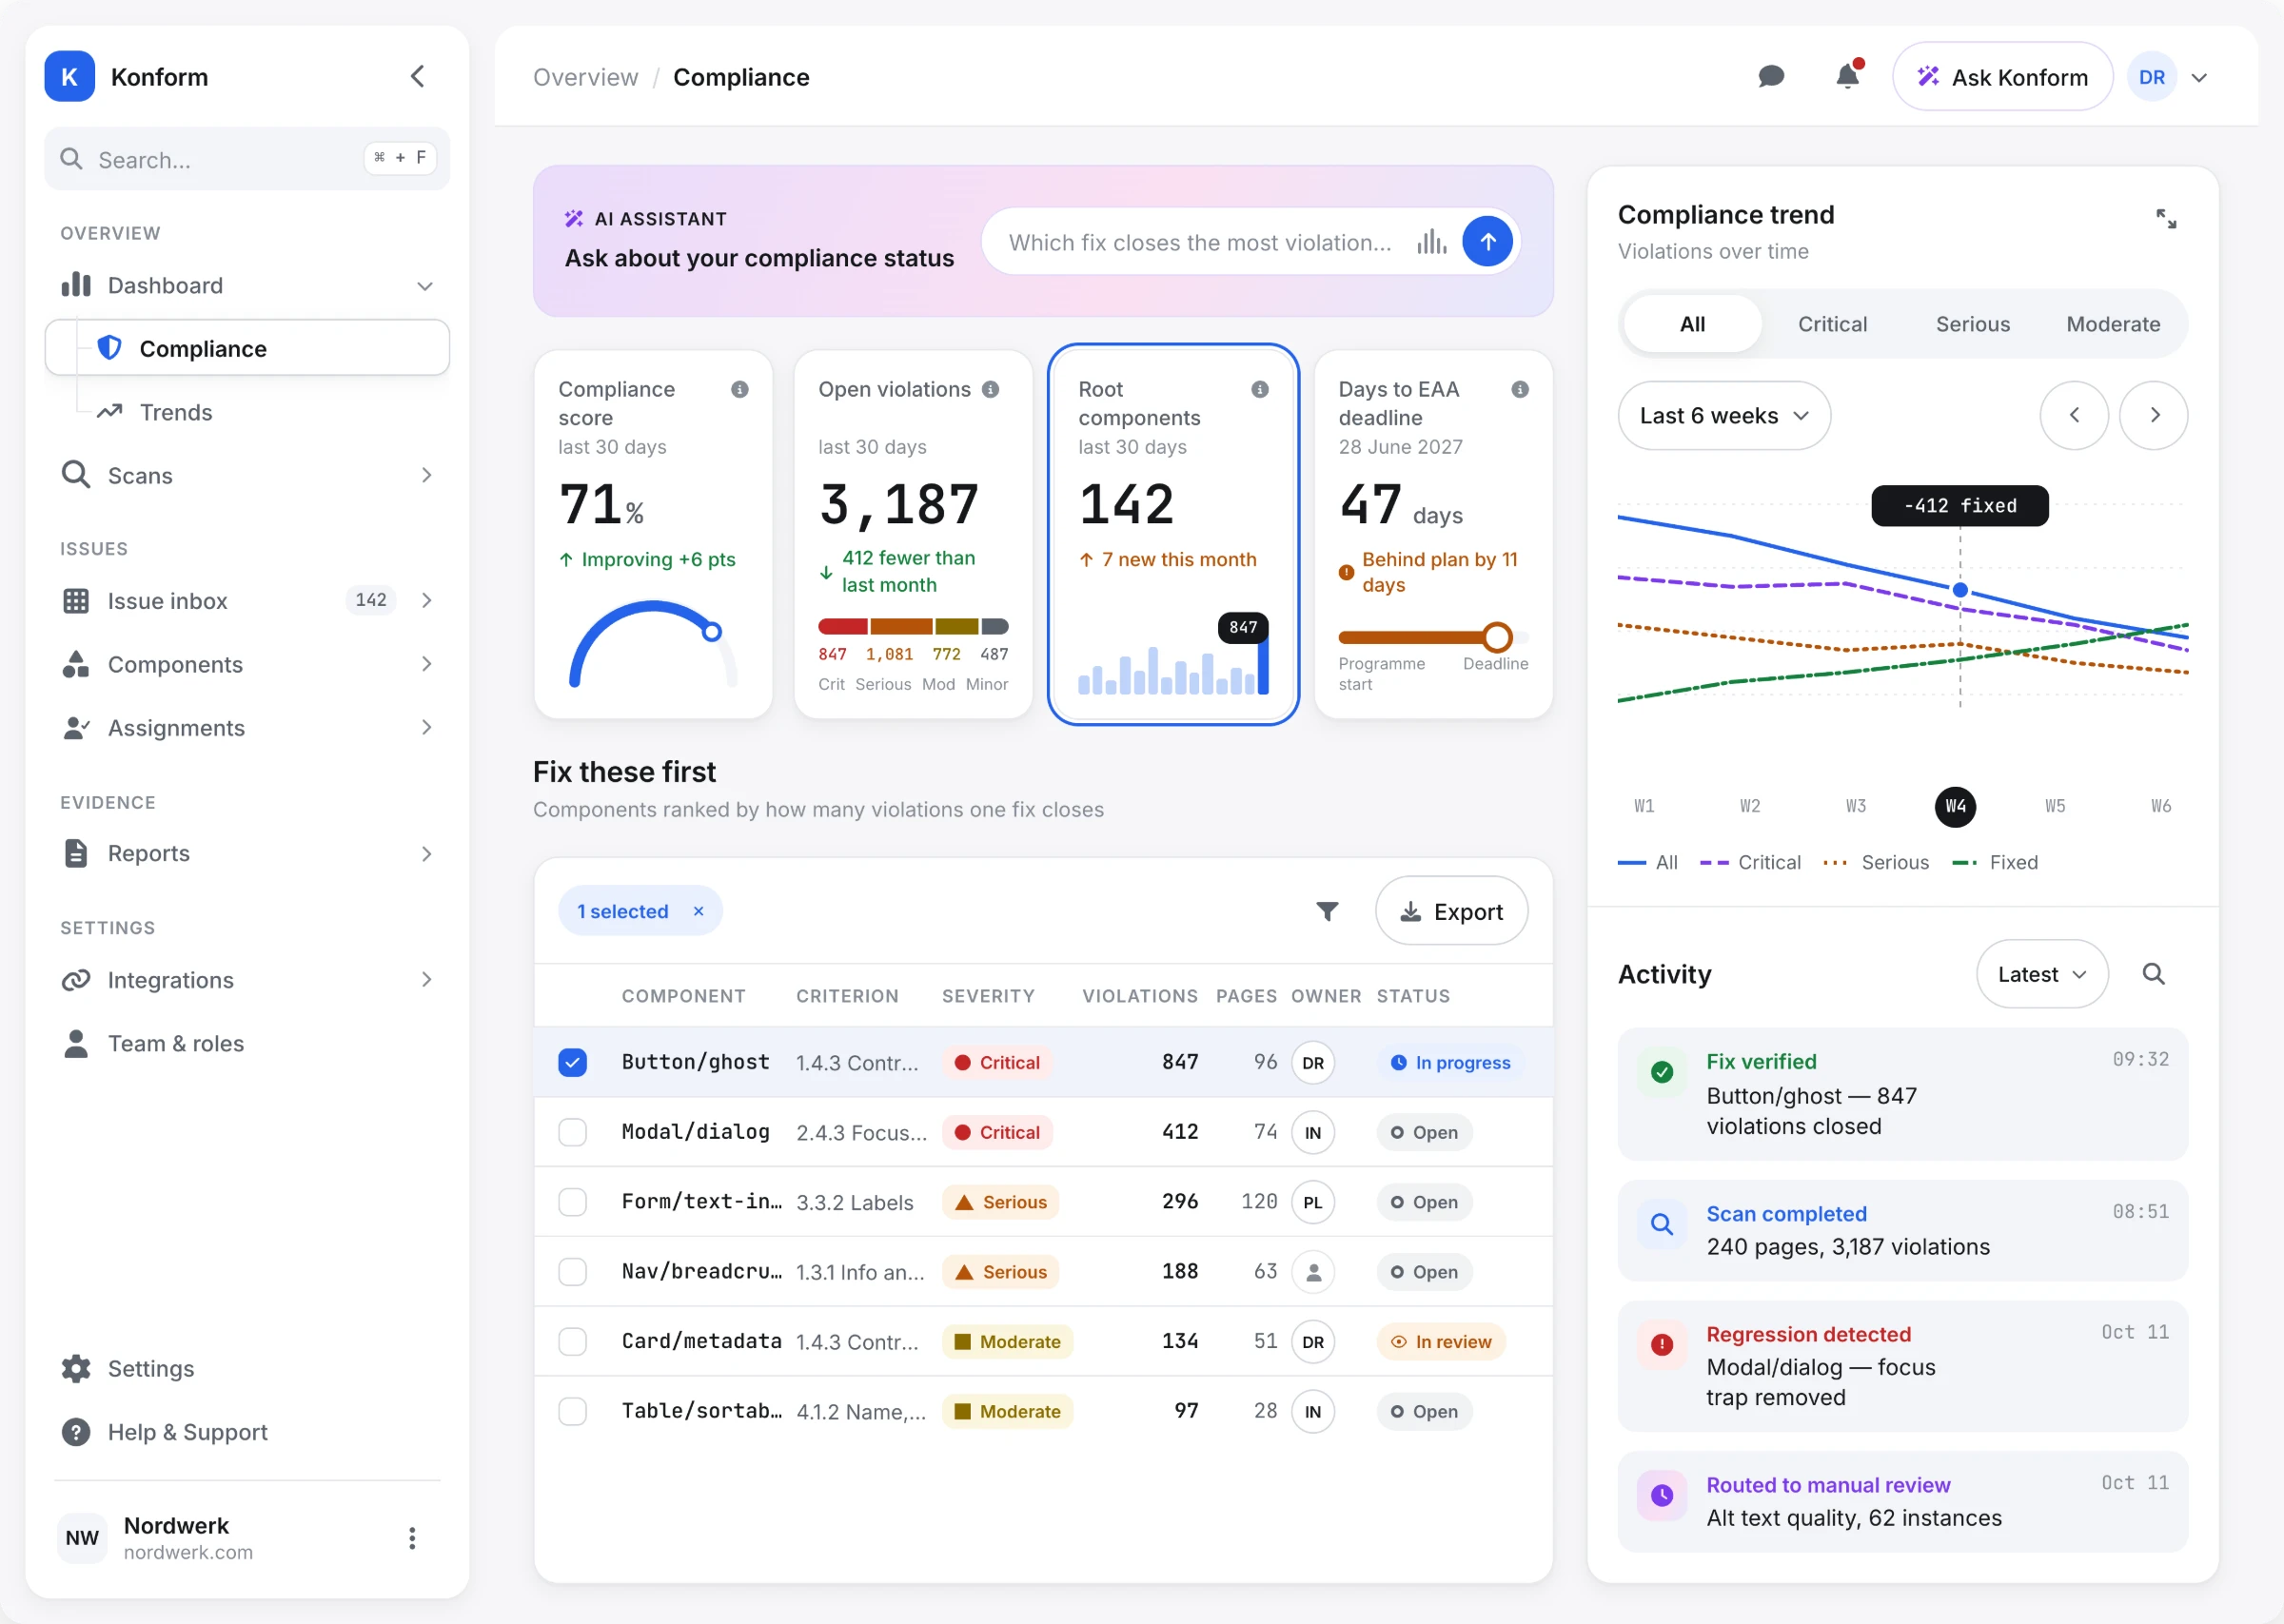Select the Form/text-in row checkbox
The width and height of the screenshot is (2284, 1624).
572,1202
